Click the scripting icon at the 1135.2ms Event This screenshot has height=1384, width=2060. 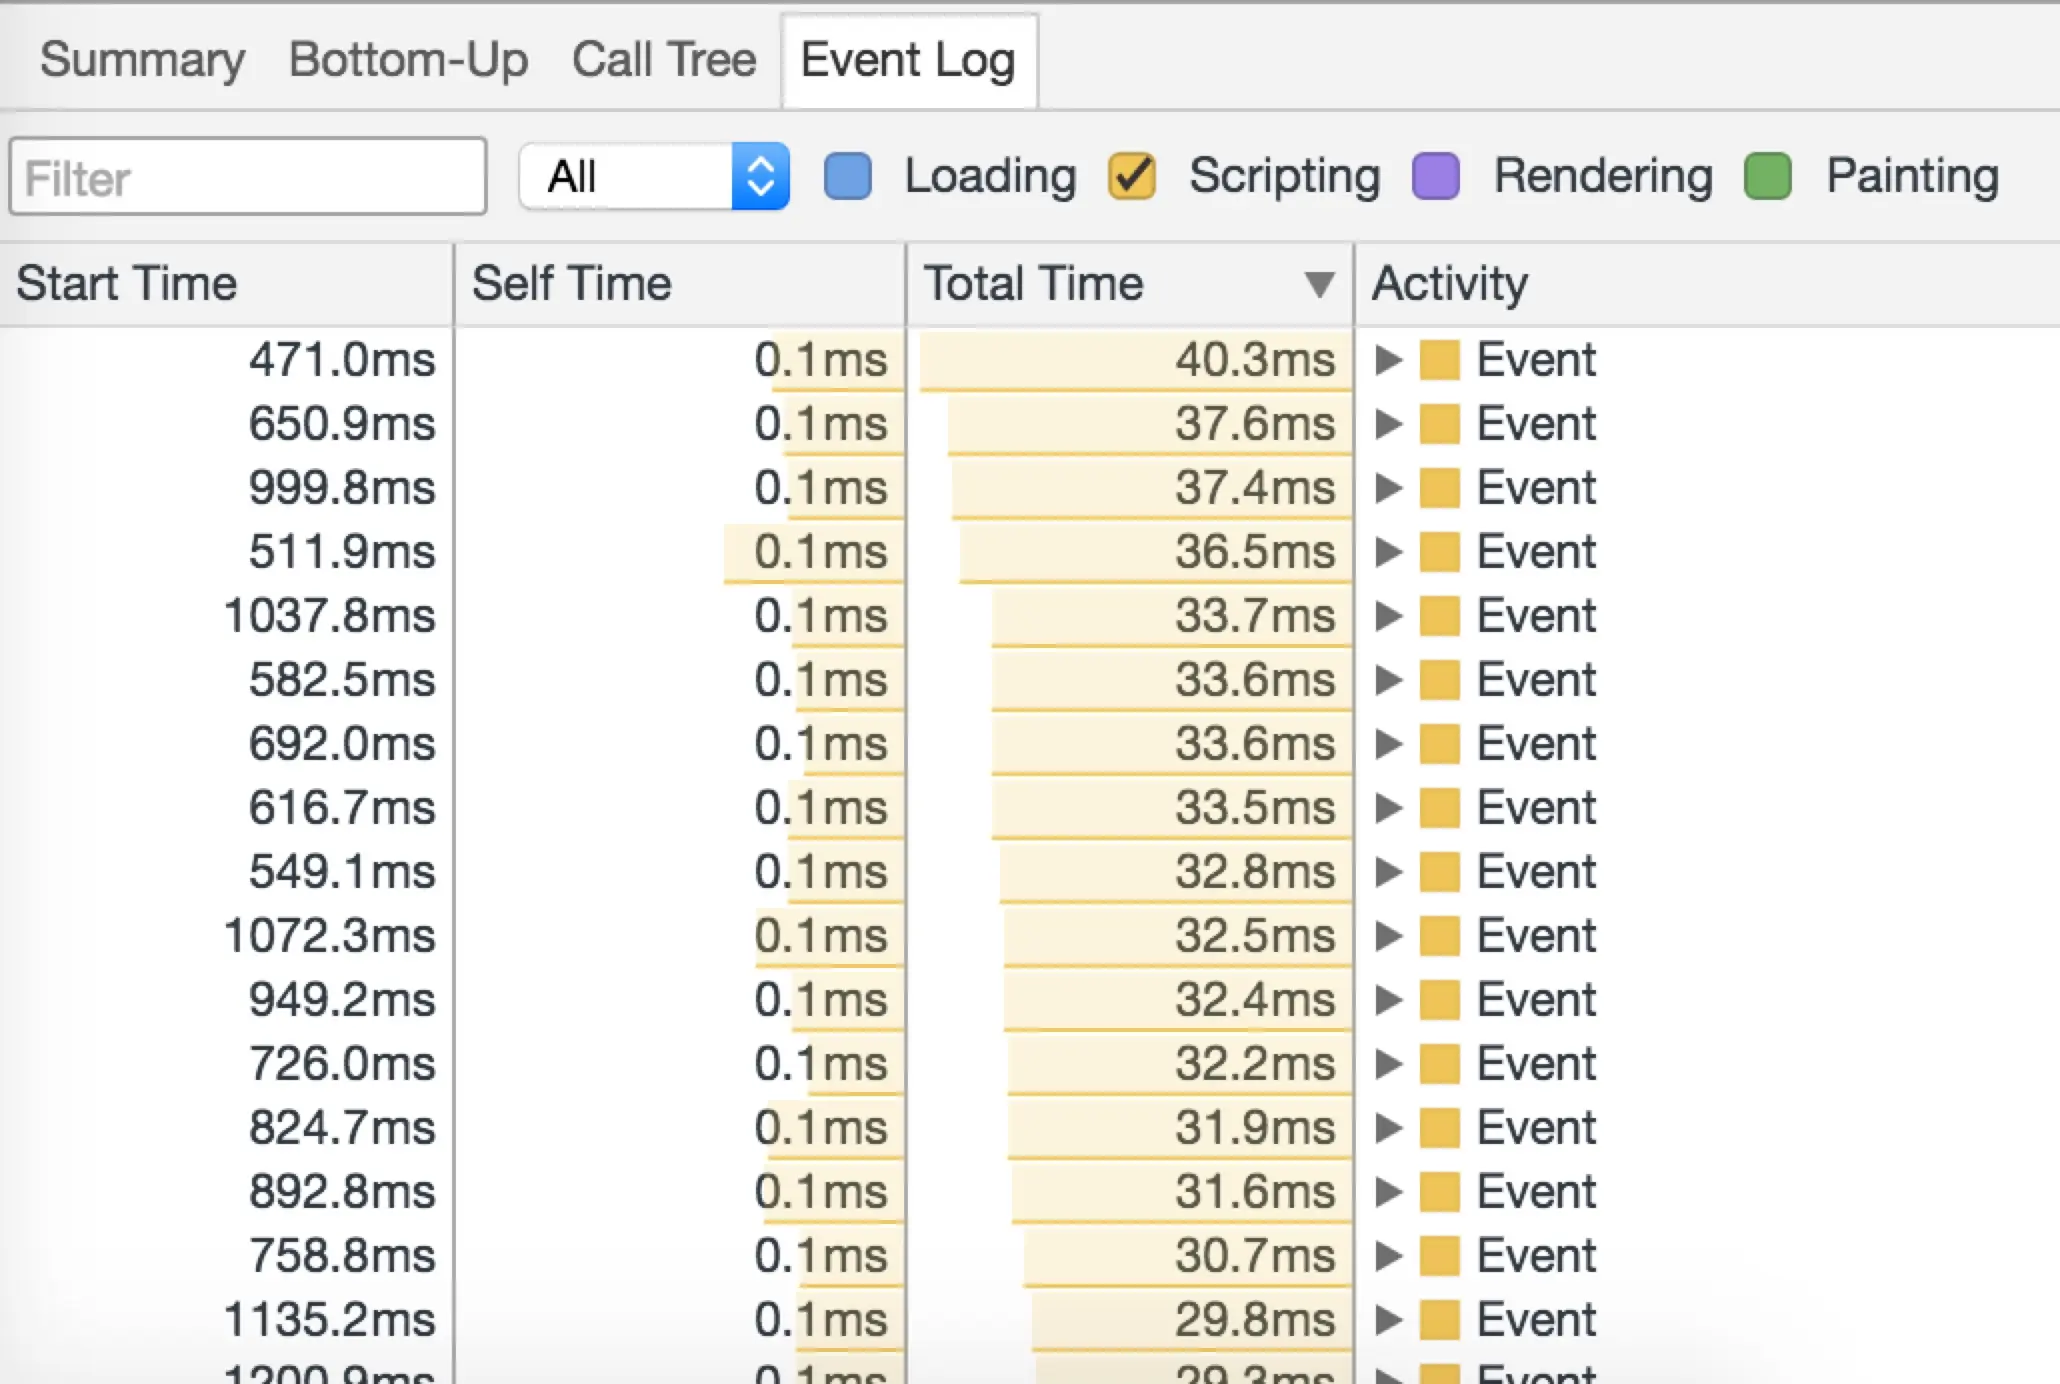tap(1439, 1320)
